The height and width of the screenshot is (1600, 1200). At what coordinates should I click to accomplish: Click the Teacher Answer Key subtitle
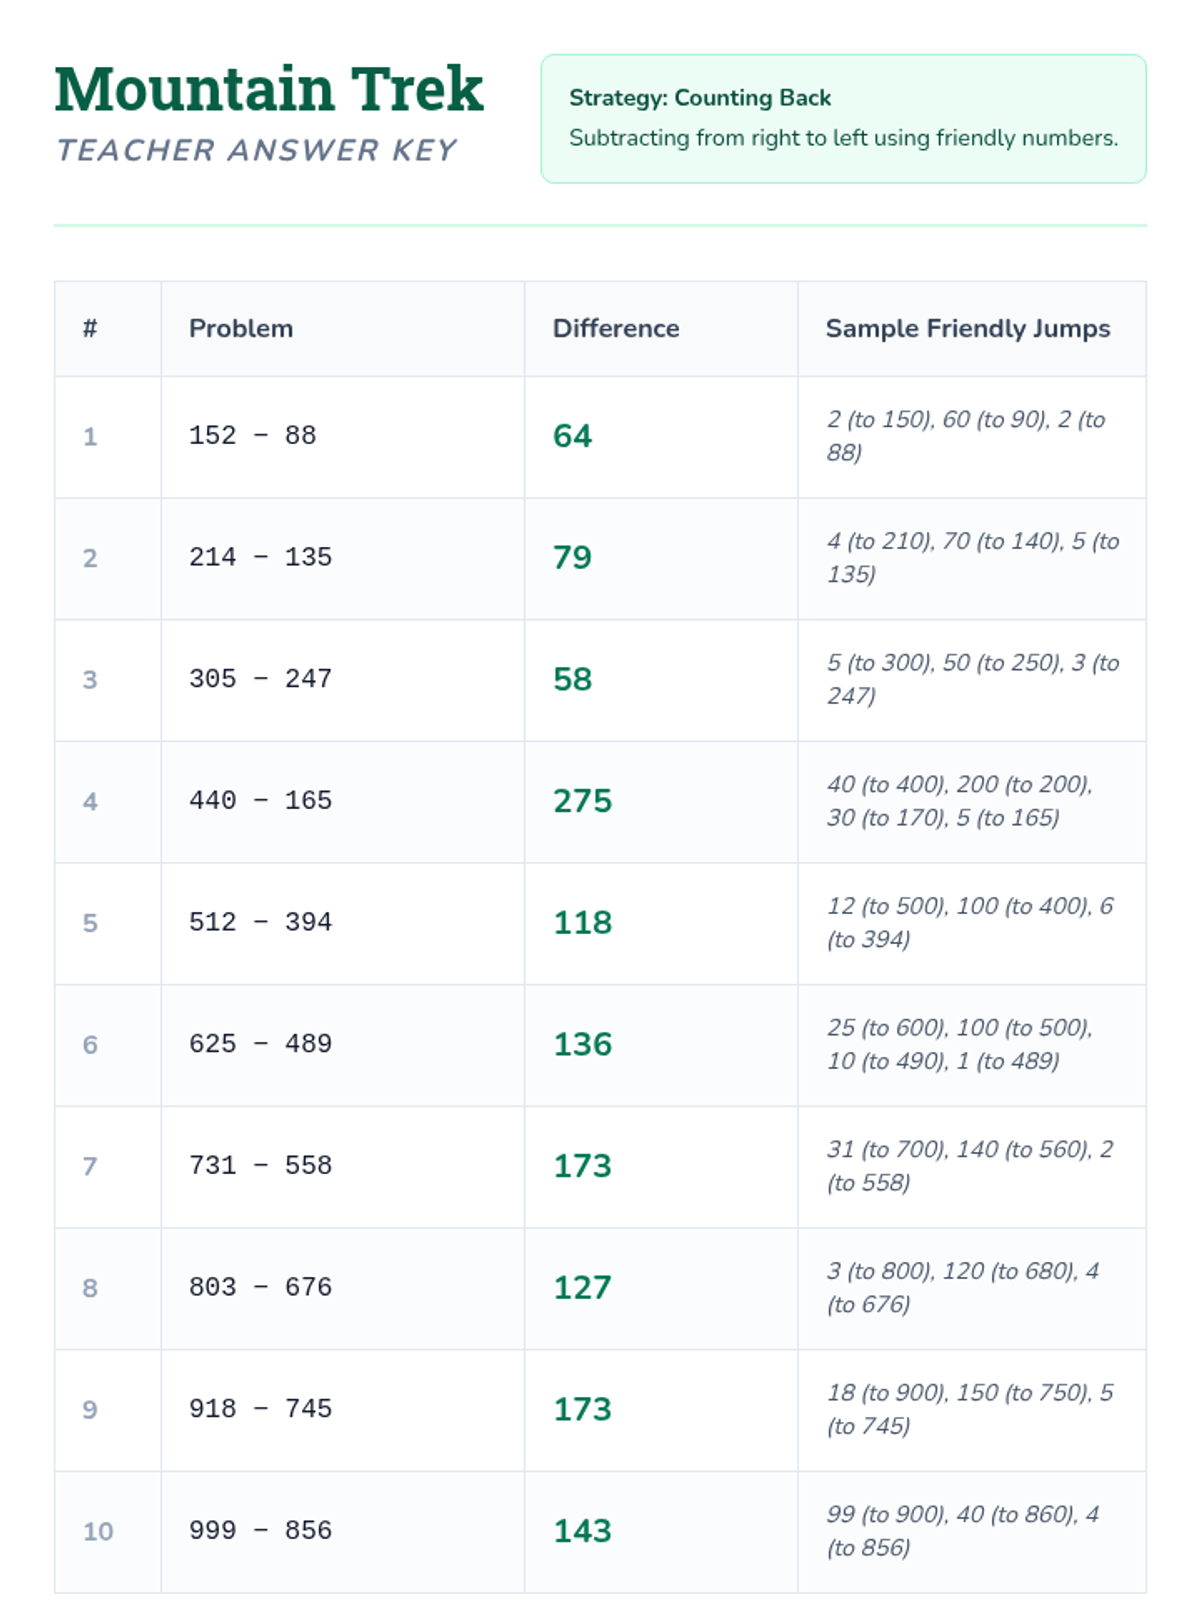coord(256,150)
